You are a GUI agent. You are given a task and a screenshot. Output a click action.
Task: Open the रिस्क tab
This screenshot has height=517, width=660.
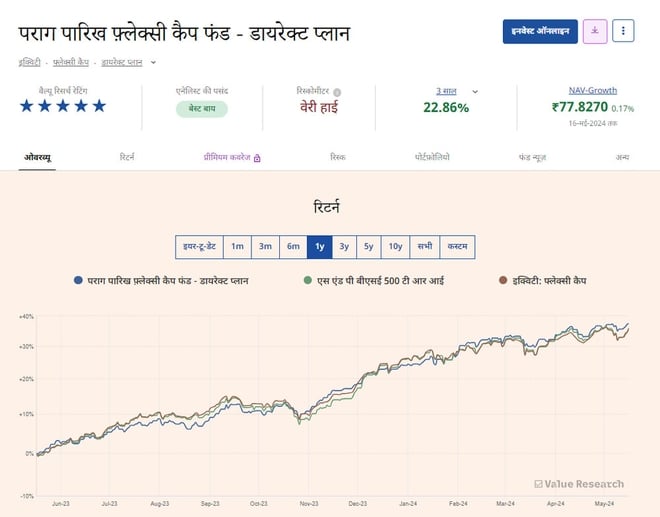pyautogui.click(x=338, y=157)
